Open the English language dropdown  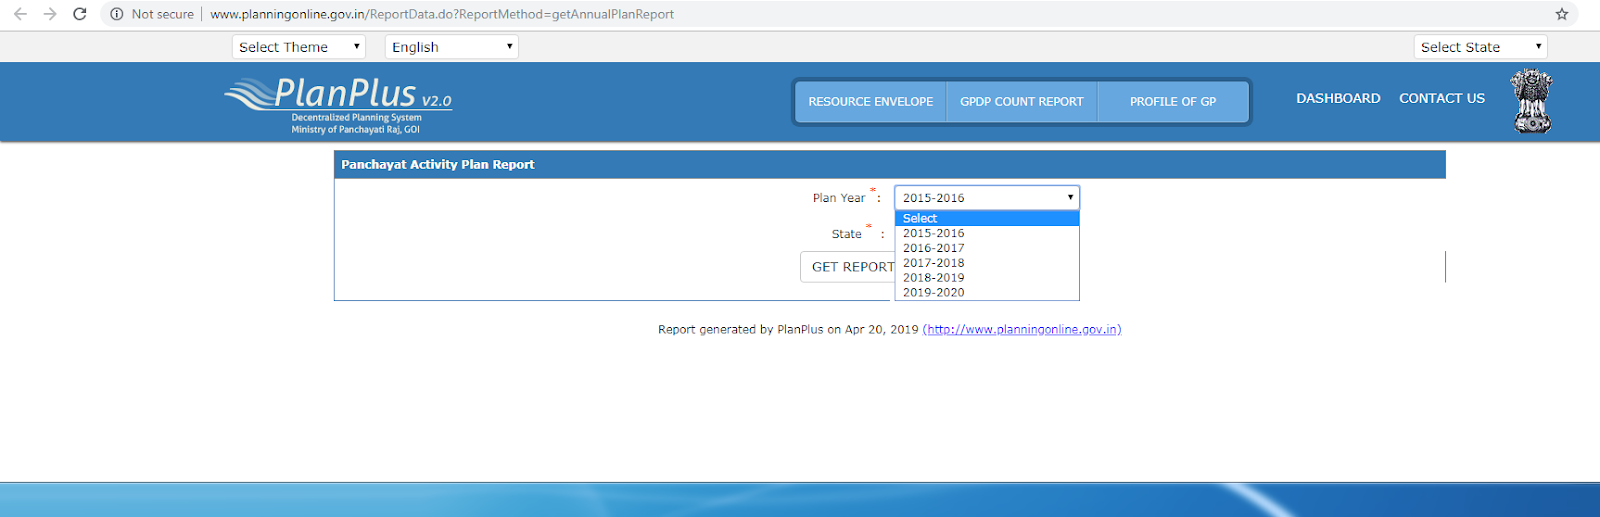click(451, 47)
